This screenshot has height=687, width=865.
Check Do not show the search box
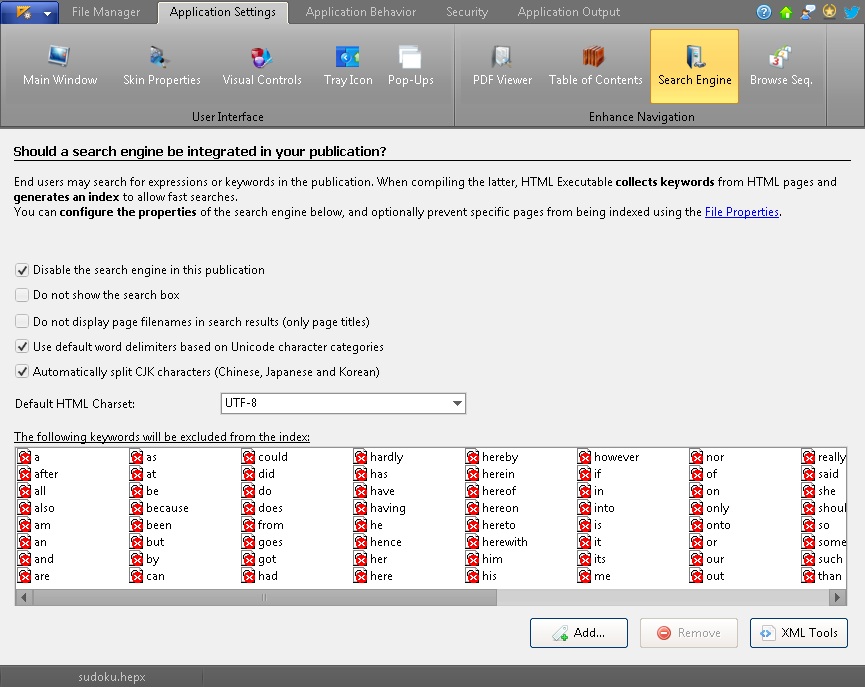tap(22, 295)
